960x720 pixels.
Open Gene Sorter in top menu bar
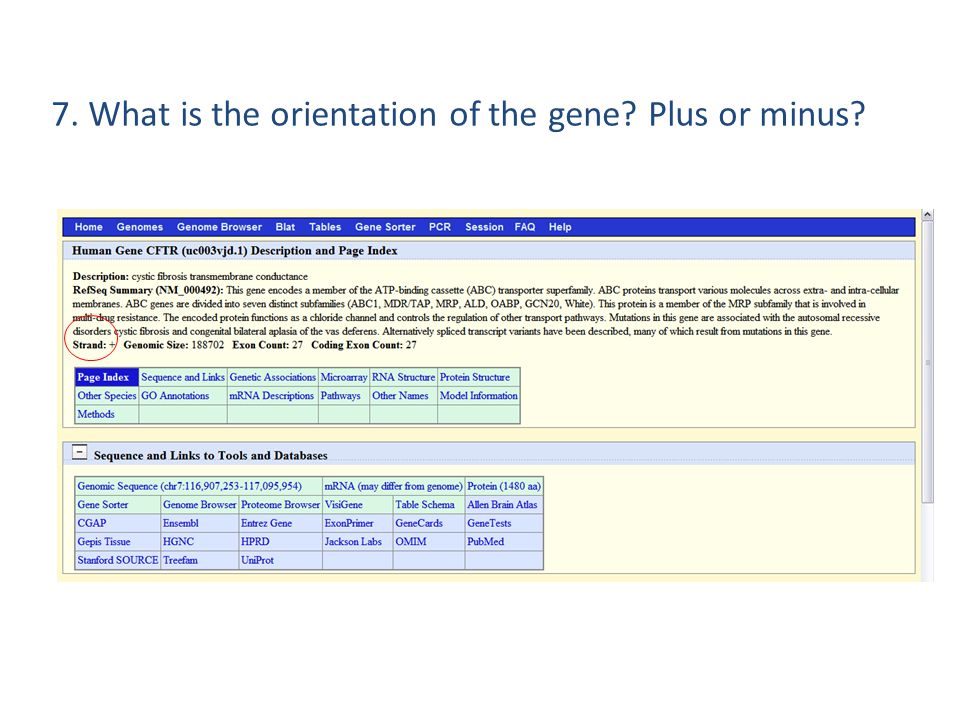pos(385,227)
